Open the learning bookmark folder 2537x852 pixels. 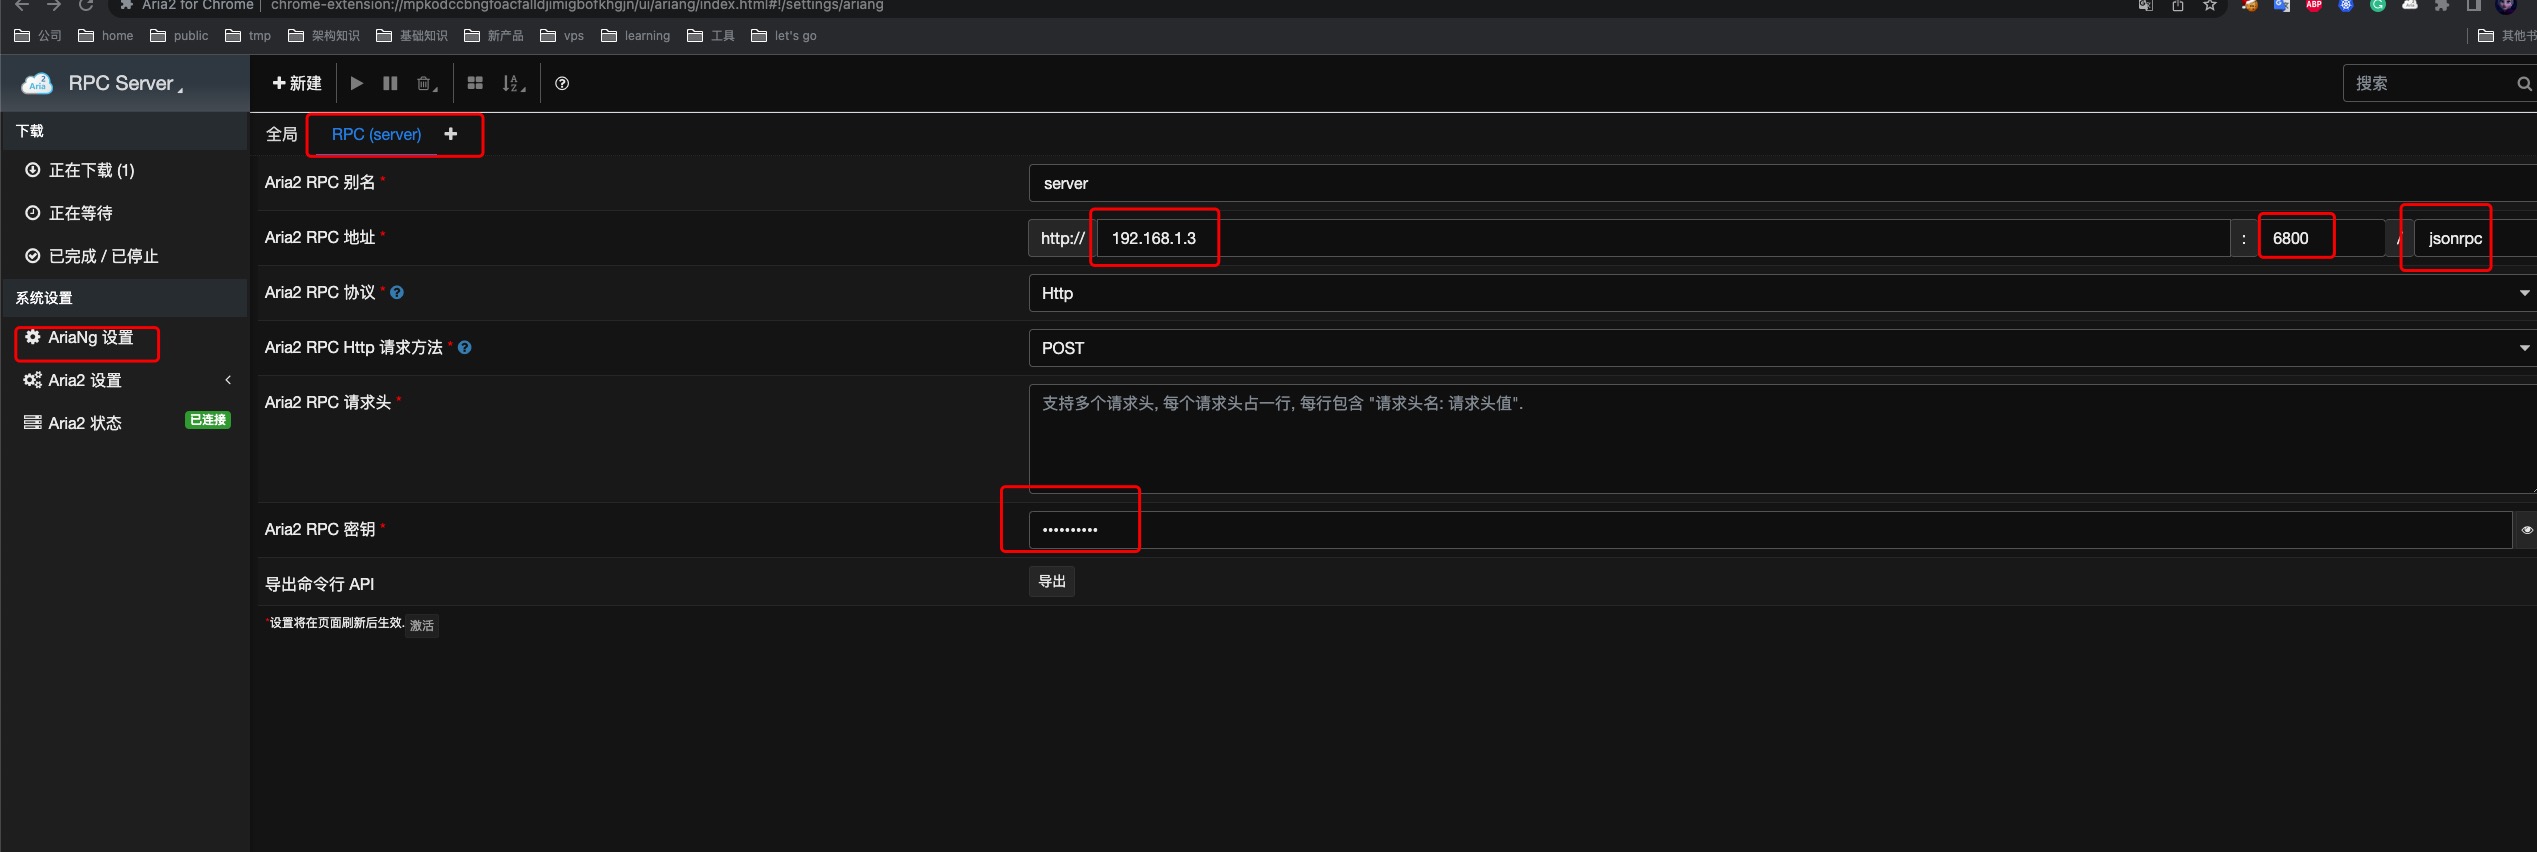click(x=636, y=36)
